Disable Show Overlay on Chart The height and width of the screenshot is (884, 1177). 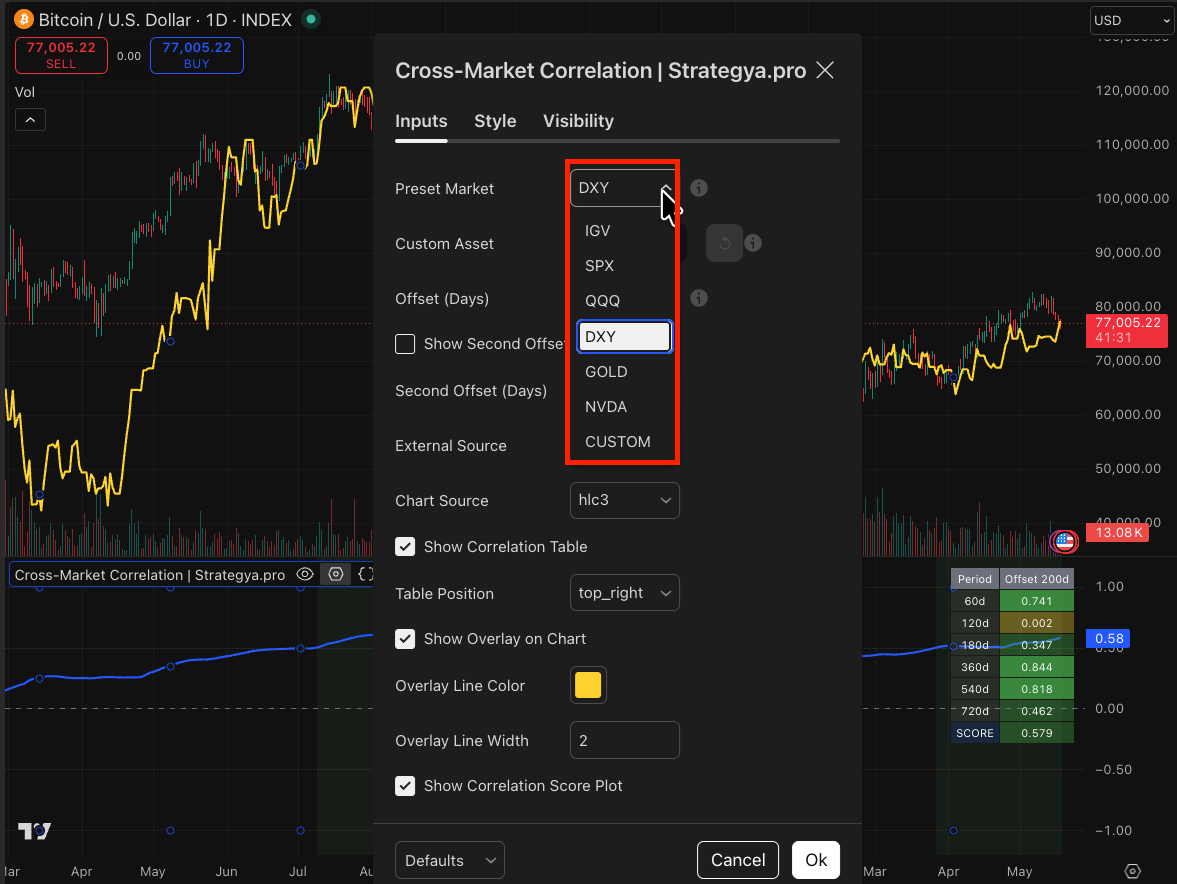405,639
